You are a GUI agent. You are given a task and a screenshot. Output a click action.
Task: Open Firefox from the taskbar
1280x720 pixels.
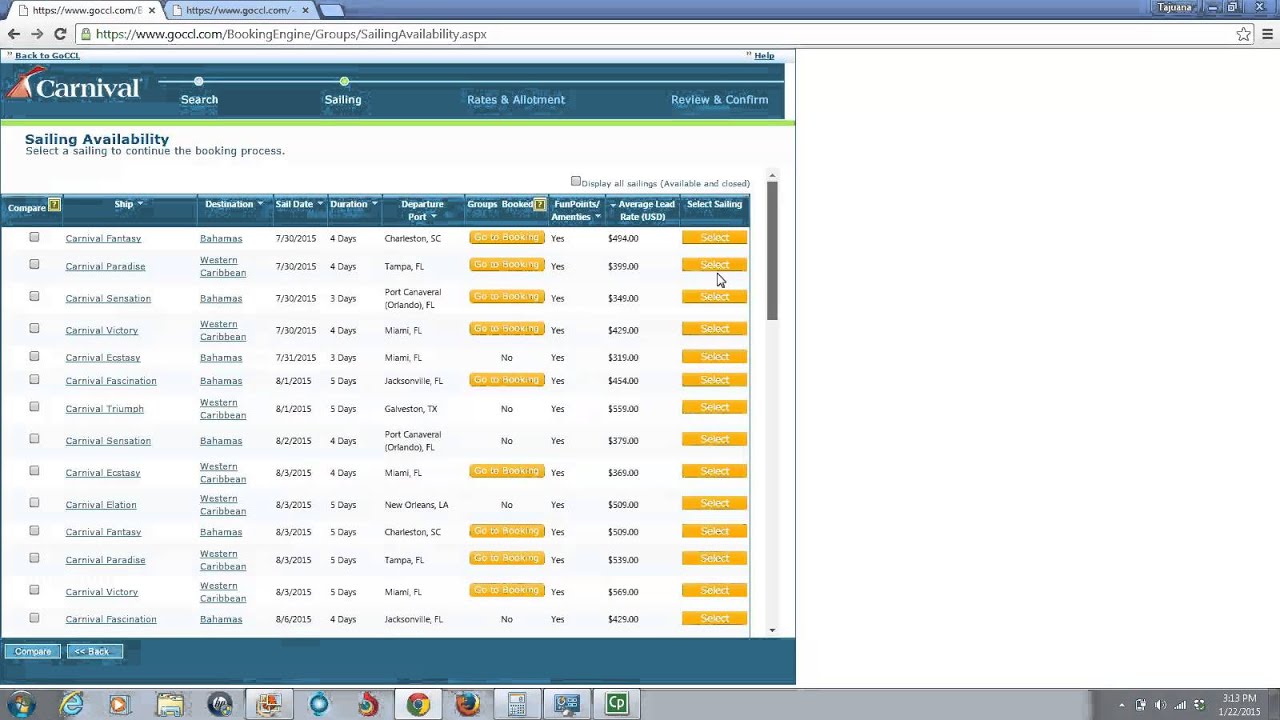tap(467, 704)
